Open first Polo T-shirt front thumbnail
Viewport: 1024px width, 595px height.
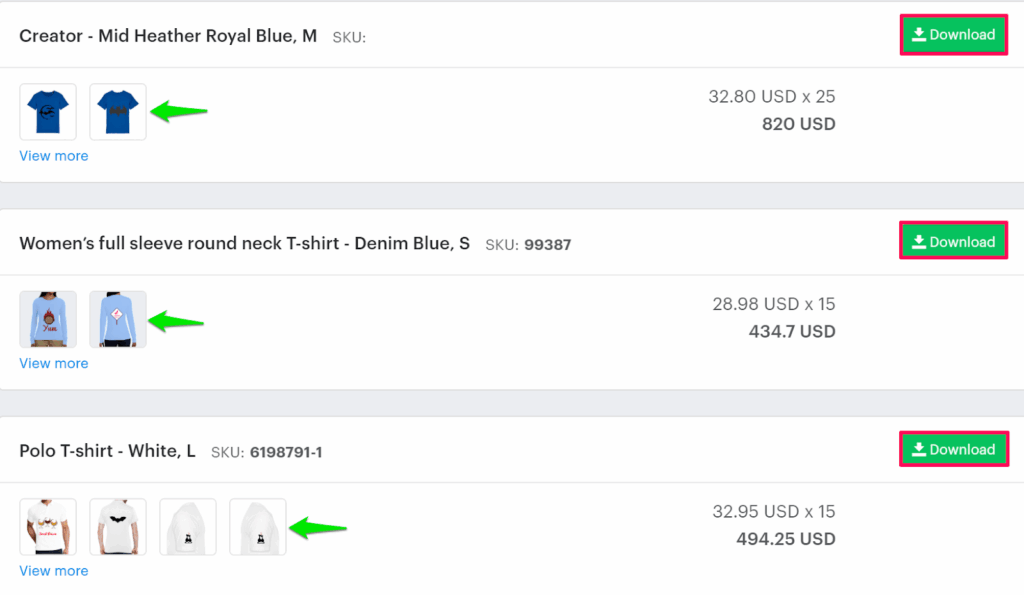click(48, 527)
